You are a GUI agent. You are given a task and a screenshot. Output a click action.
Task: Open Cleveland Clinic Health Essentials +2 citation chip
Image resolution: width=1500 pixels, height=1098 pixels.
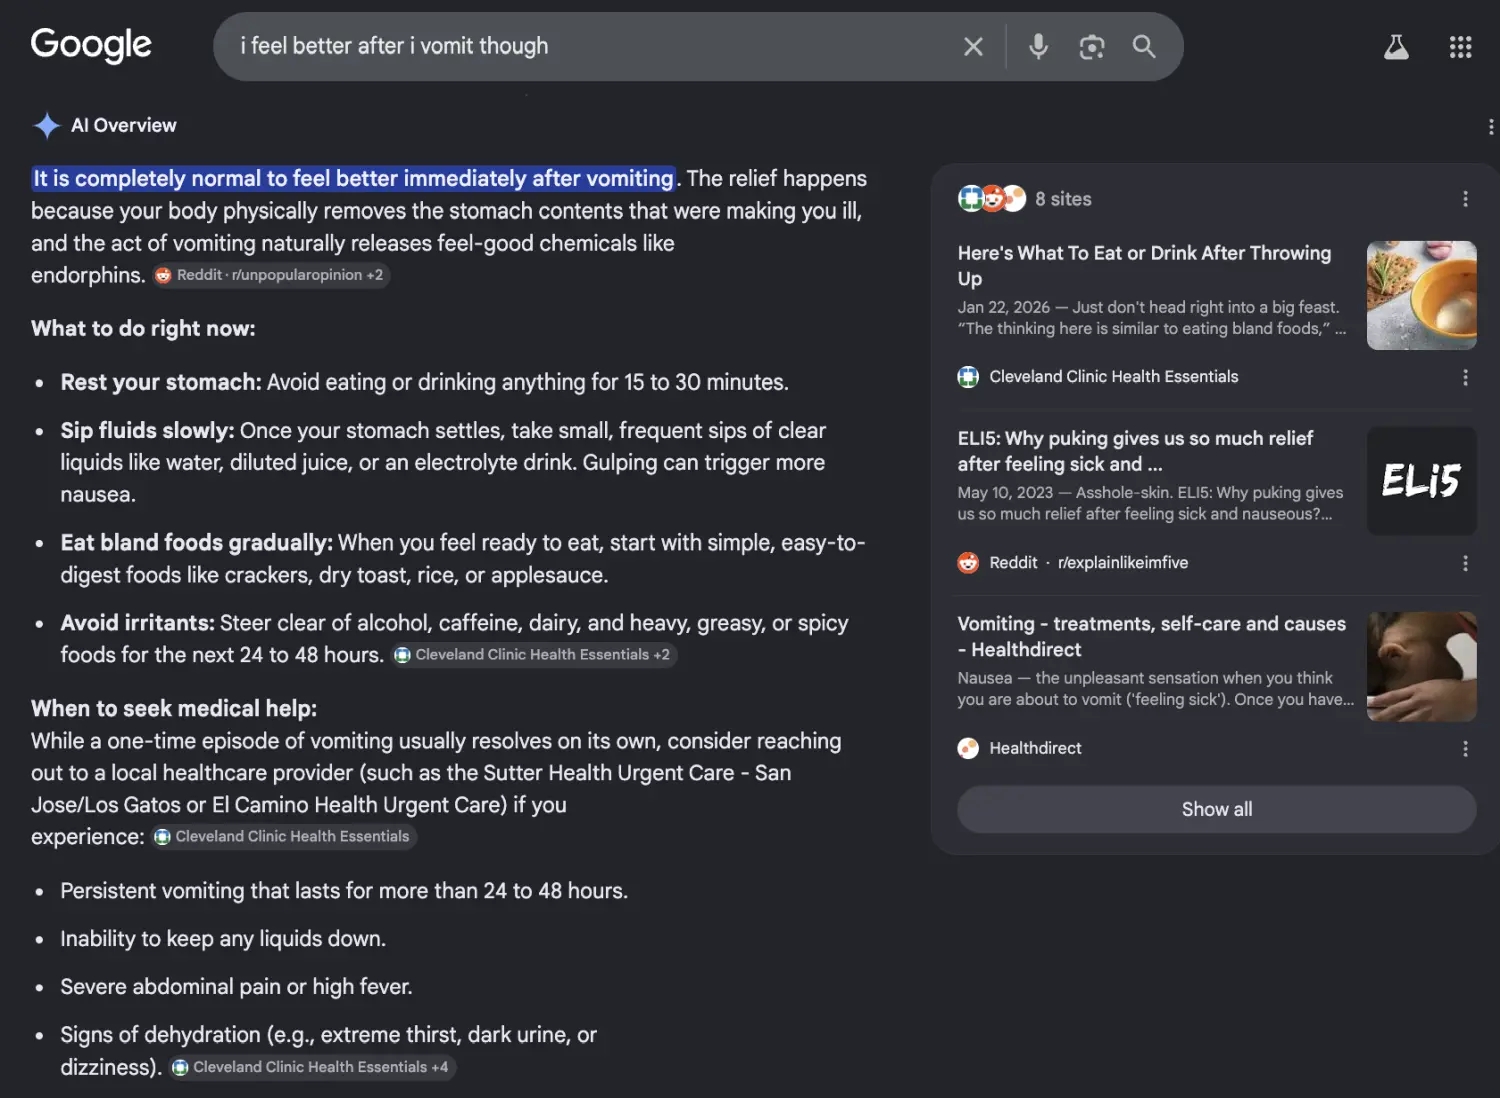tap(533, 655)
